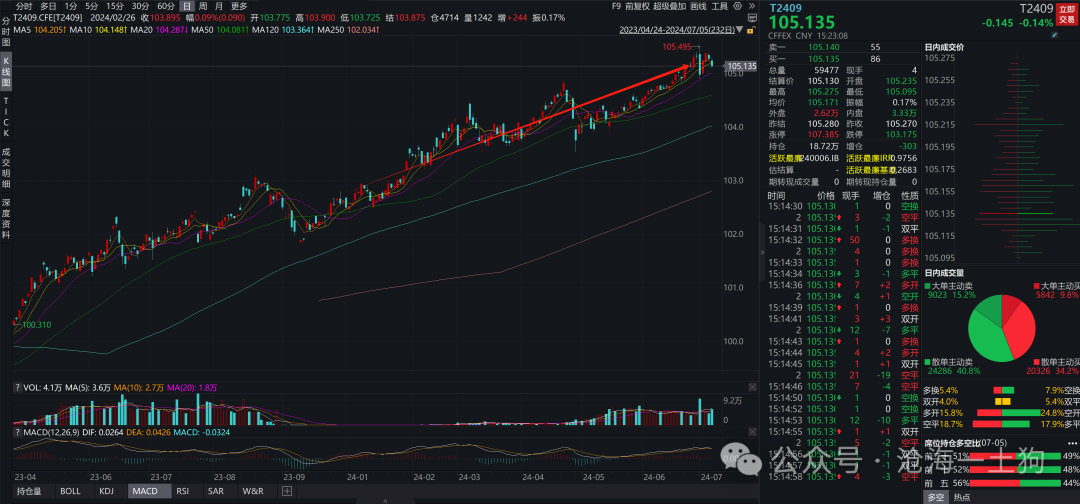Image resolution: width=1080 pixels, height=504 pixels.
Task: Close the MACD indicator panel
Action: 751,432
